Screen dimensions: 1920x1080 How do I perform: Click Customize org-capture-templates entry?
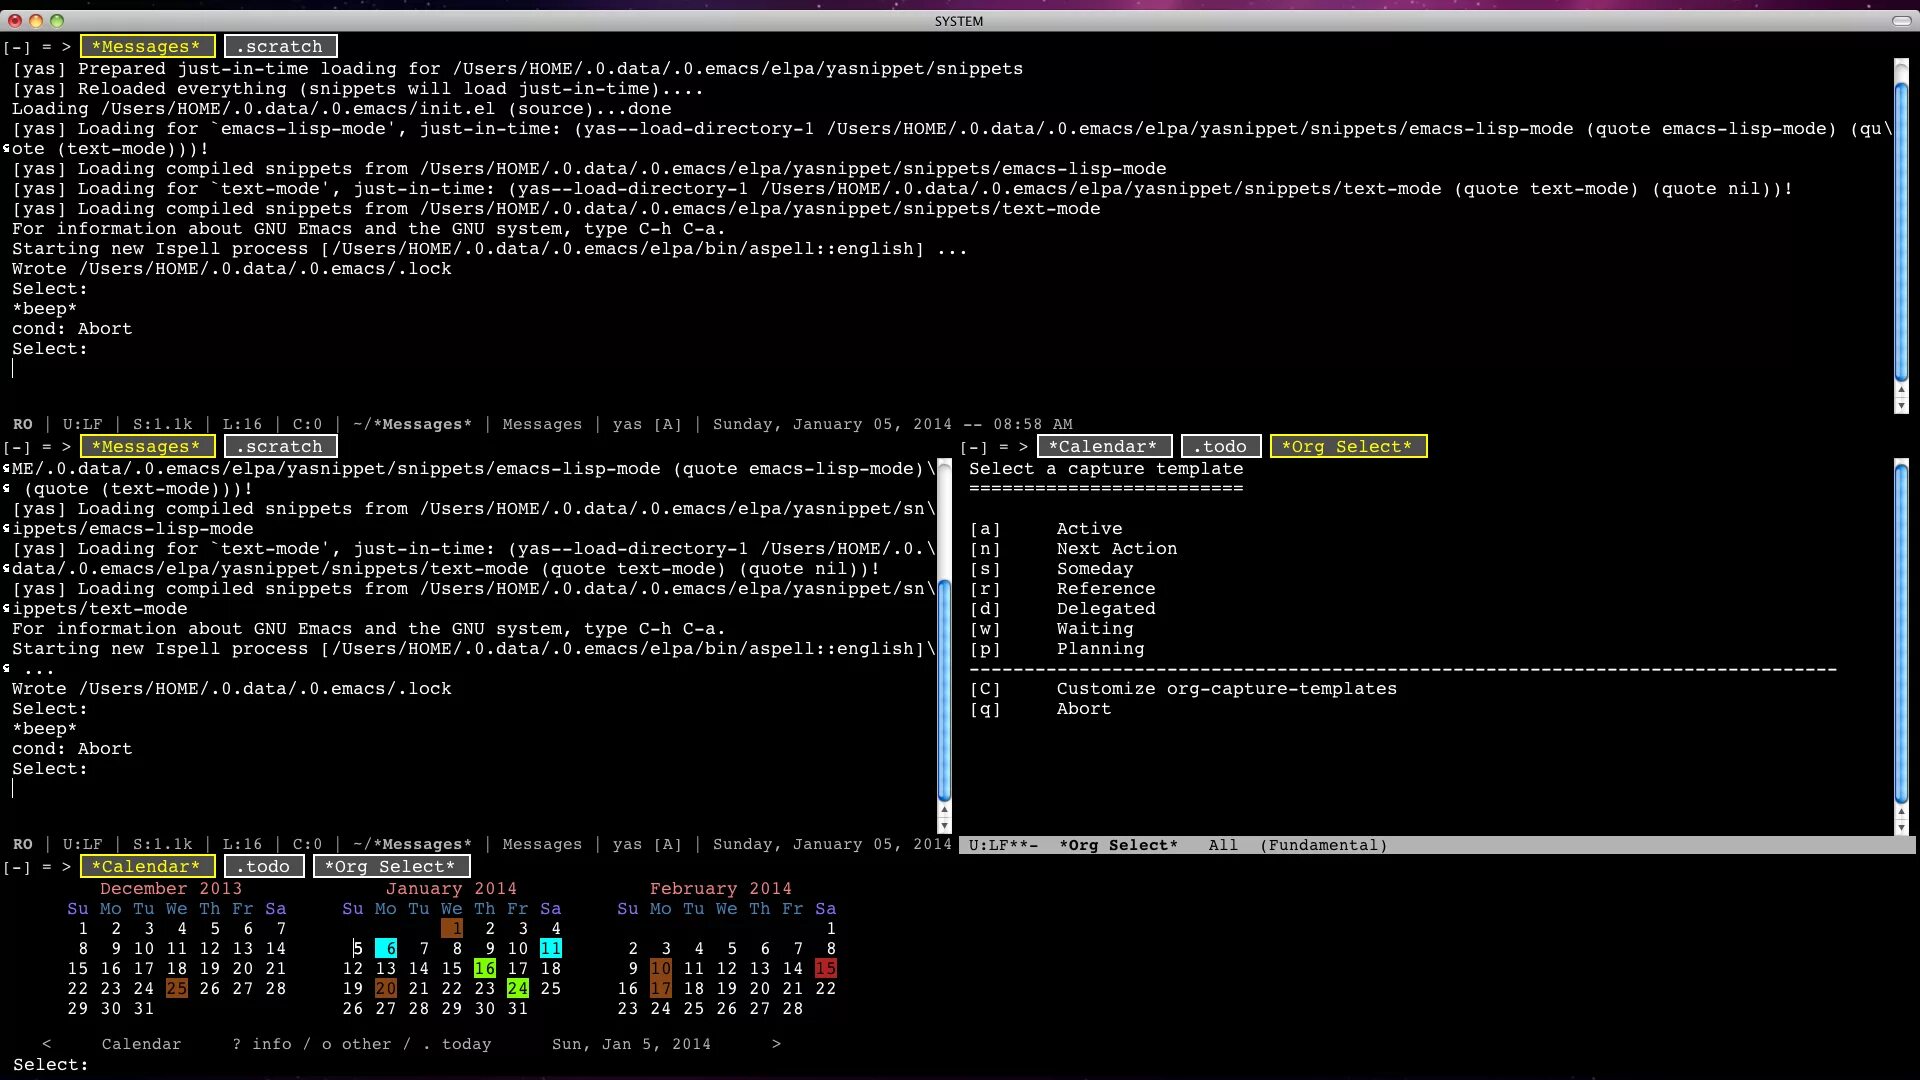(x=1183, y=689)
